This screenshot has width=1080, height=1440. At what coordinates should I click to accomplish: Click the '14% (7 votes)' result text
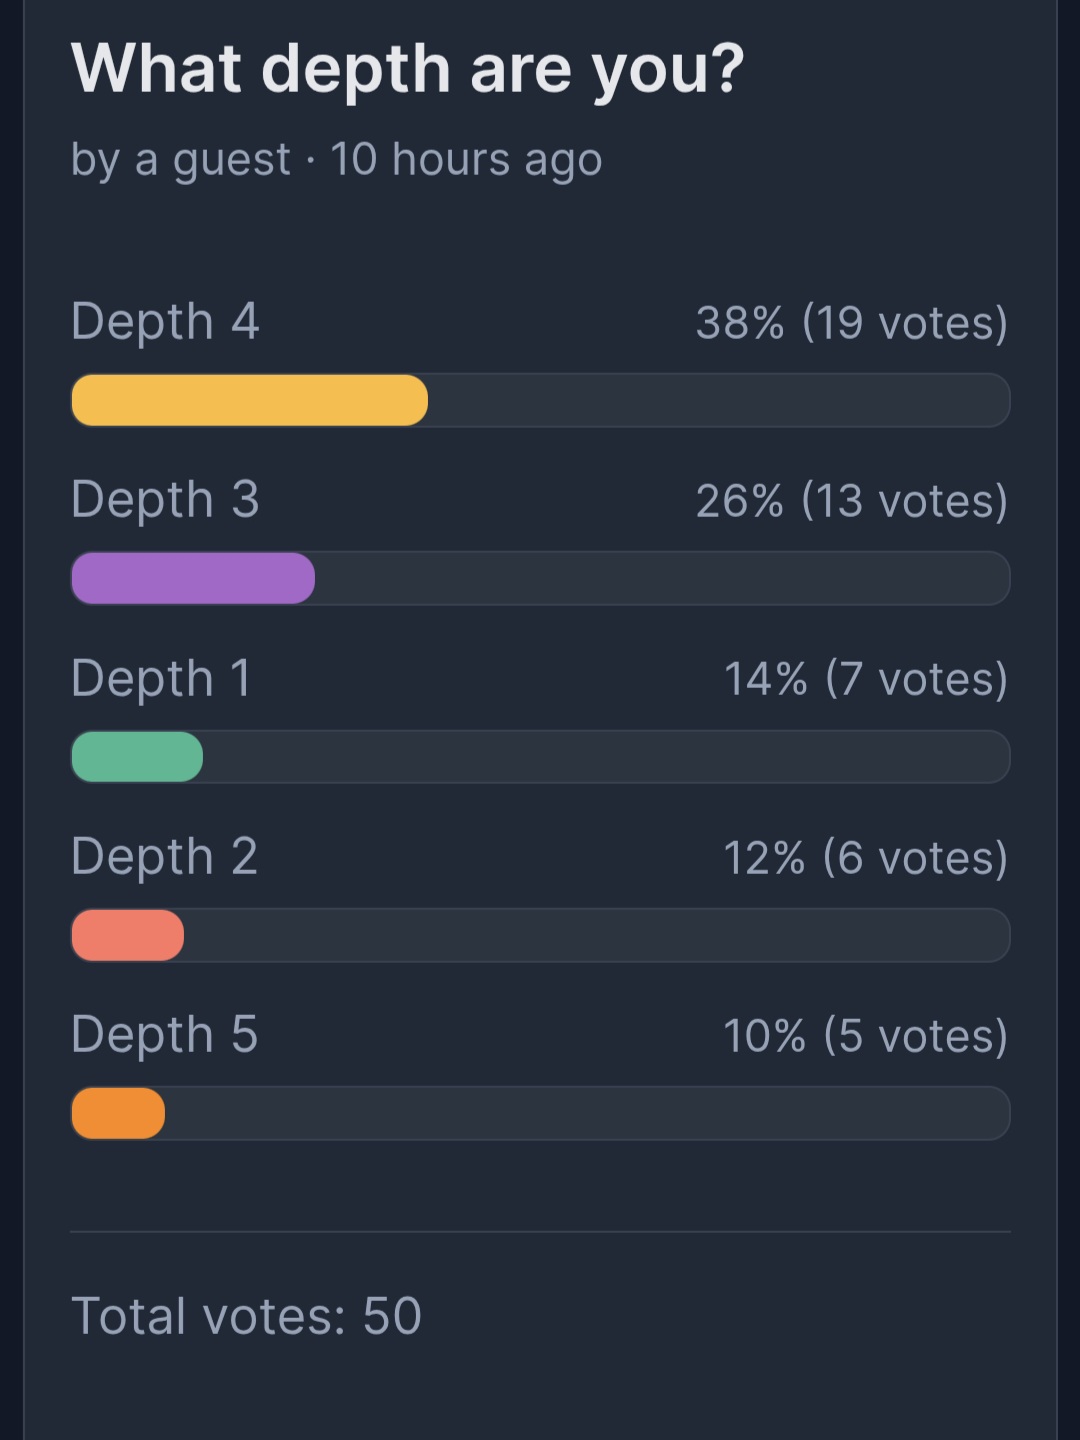pyautogui.click(x=866, y=679)
